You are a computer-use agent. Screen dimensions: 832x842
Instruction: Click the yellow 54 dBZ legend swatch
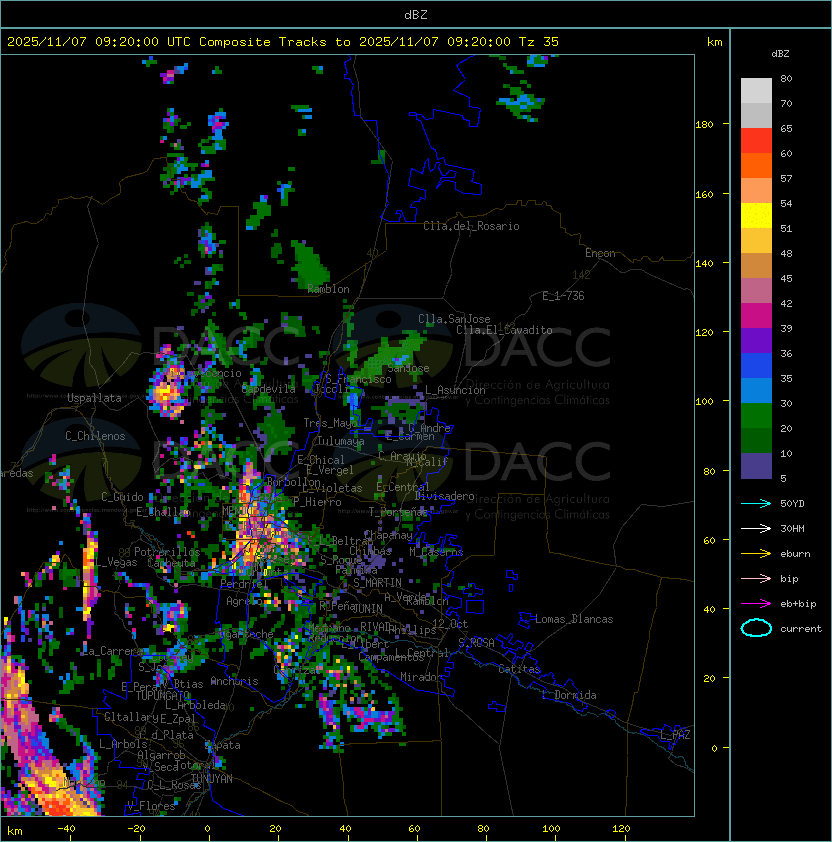tap(756, 215)
